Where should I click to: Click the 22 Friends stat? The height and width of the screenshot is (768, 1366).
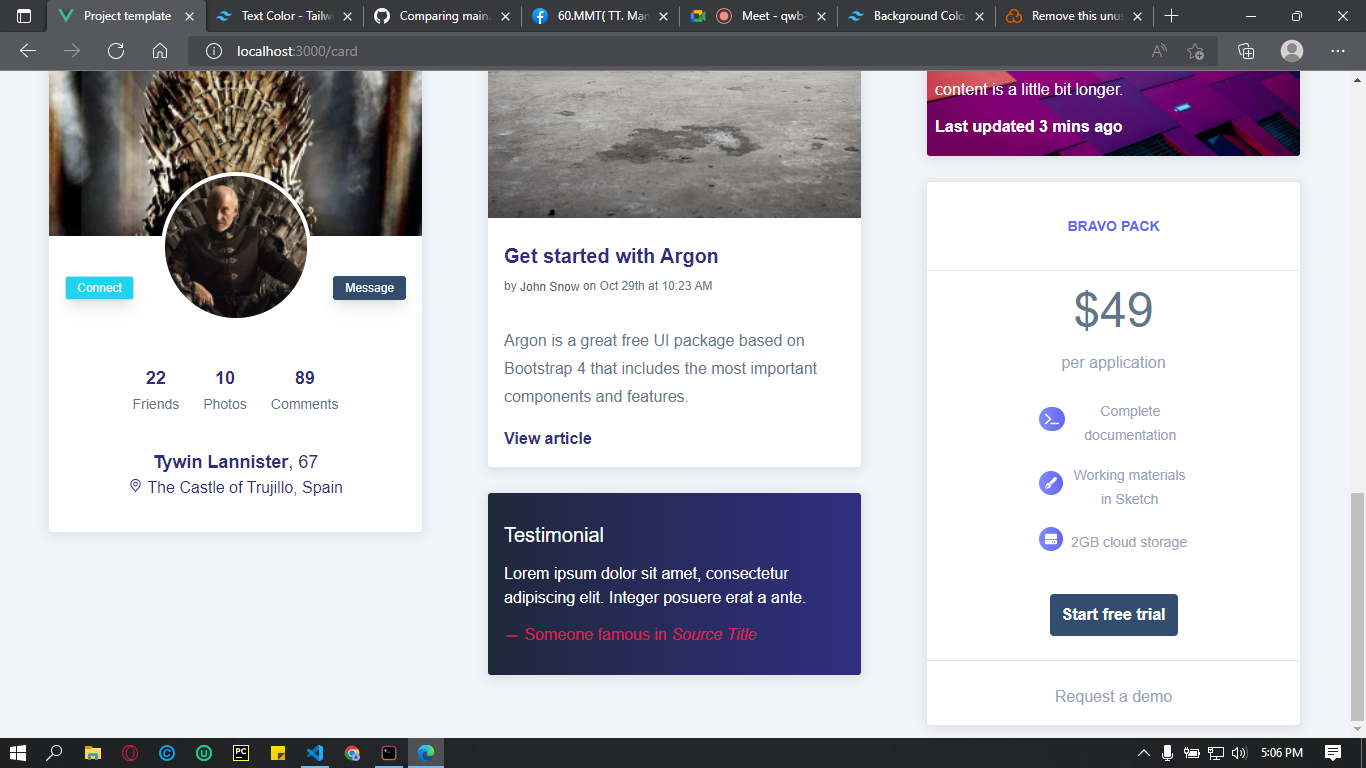[156, 390]
